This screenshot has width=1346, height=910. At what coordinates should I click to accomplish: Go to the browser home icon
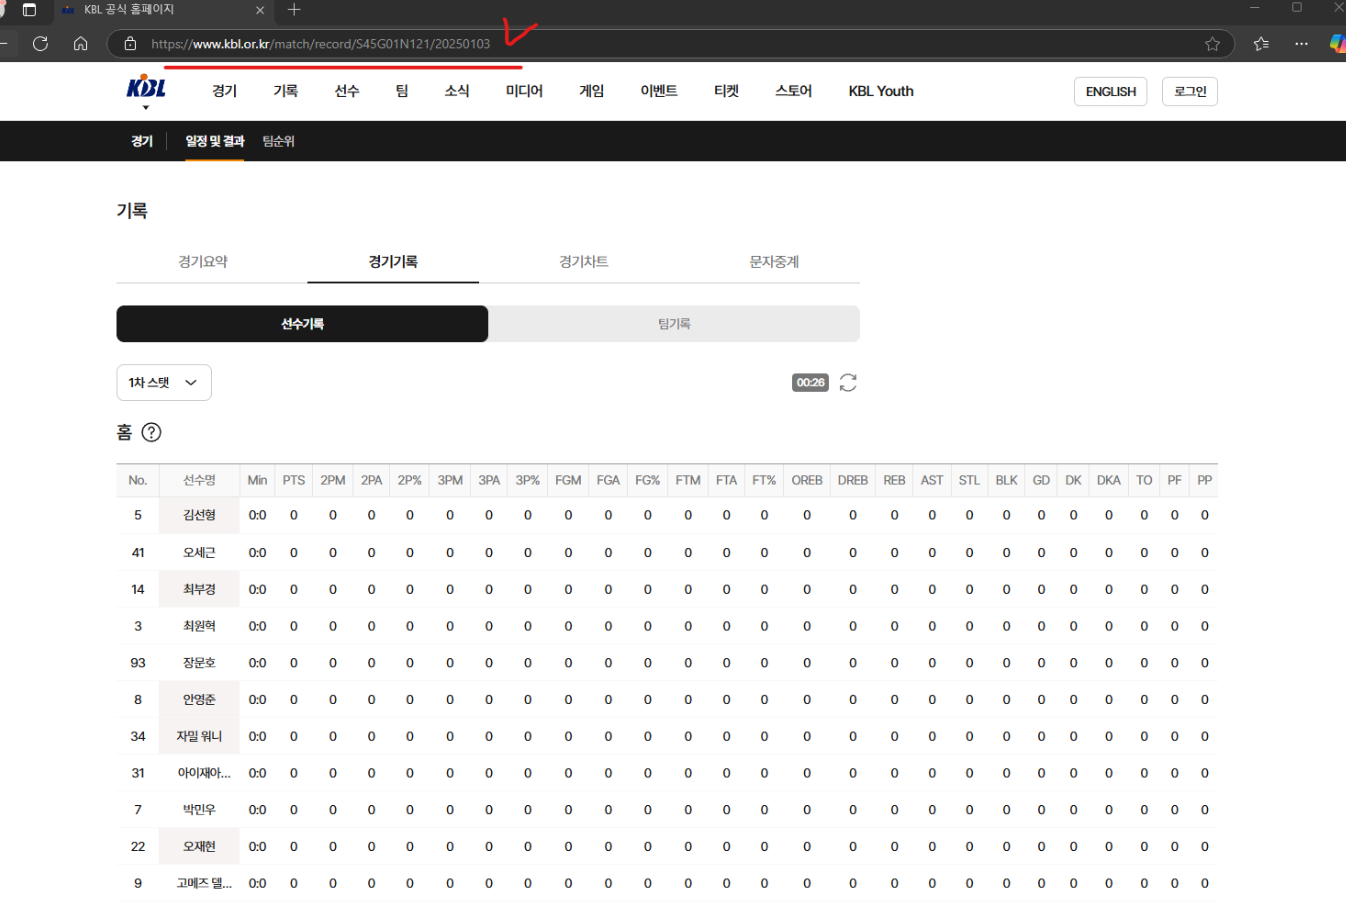click(81, 44)
